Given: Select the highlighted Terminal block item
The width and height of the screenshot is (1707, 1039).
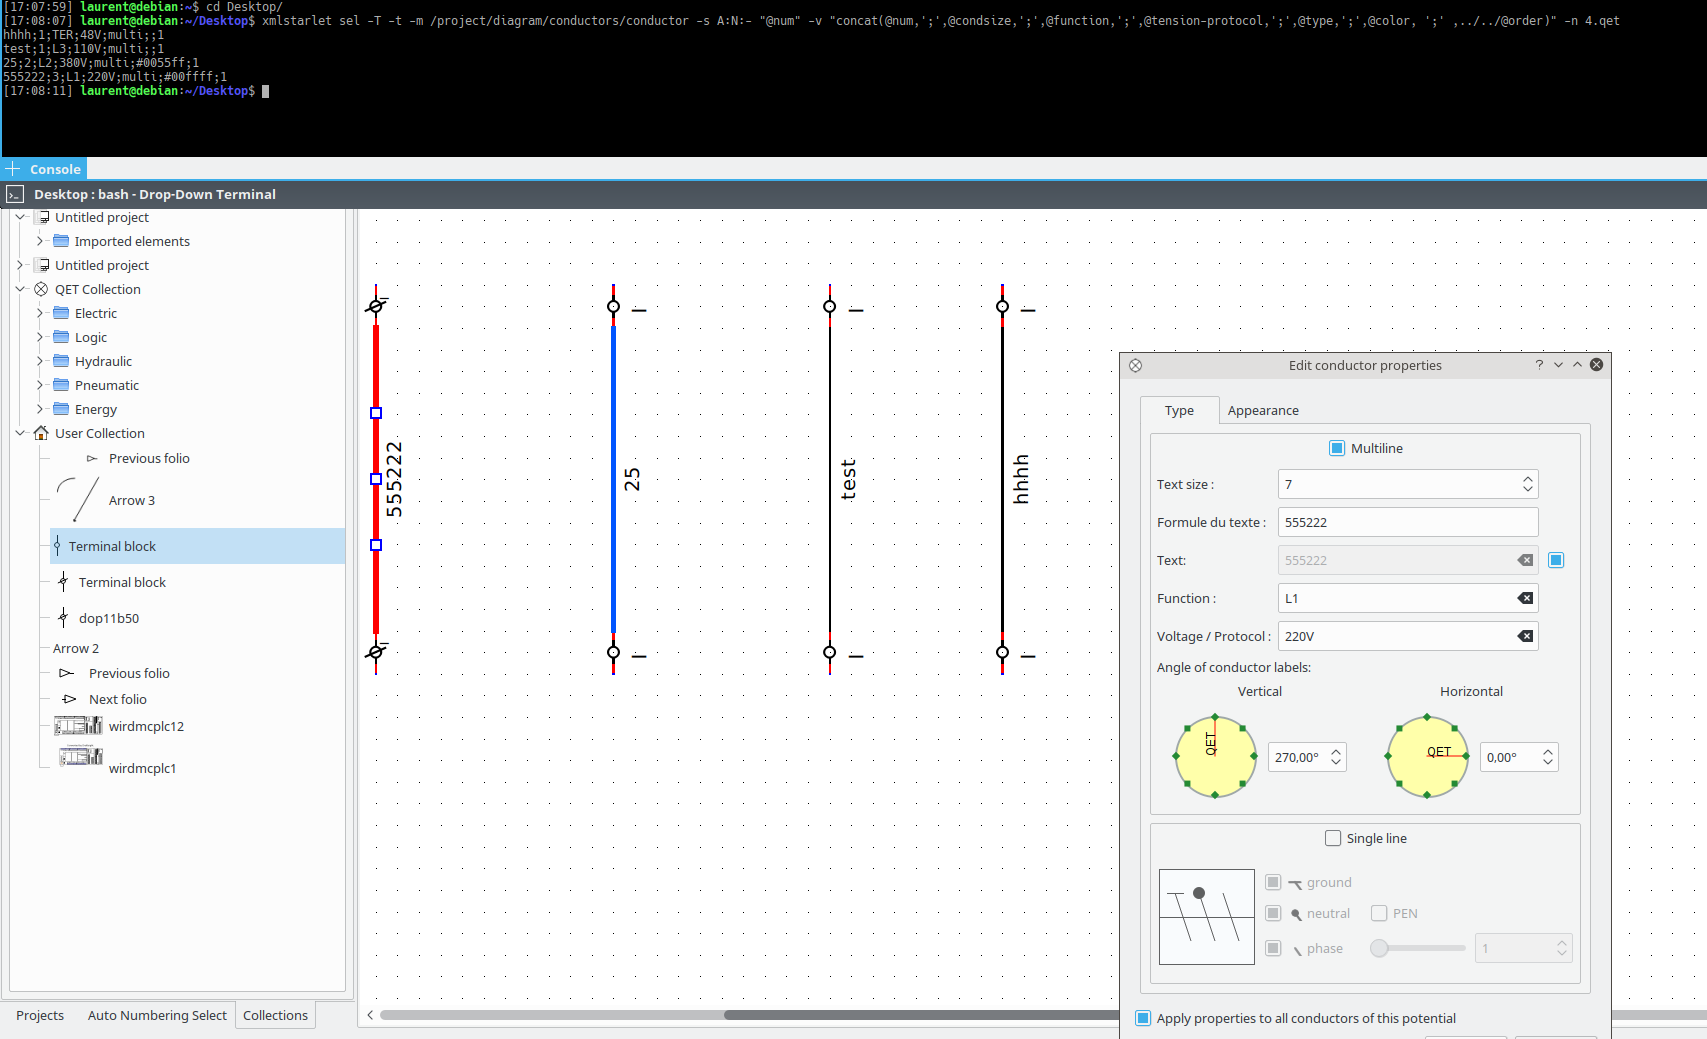Looking at the screenshot, I should coord(198,546).
